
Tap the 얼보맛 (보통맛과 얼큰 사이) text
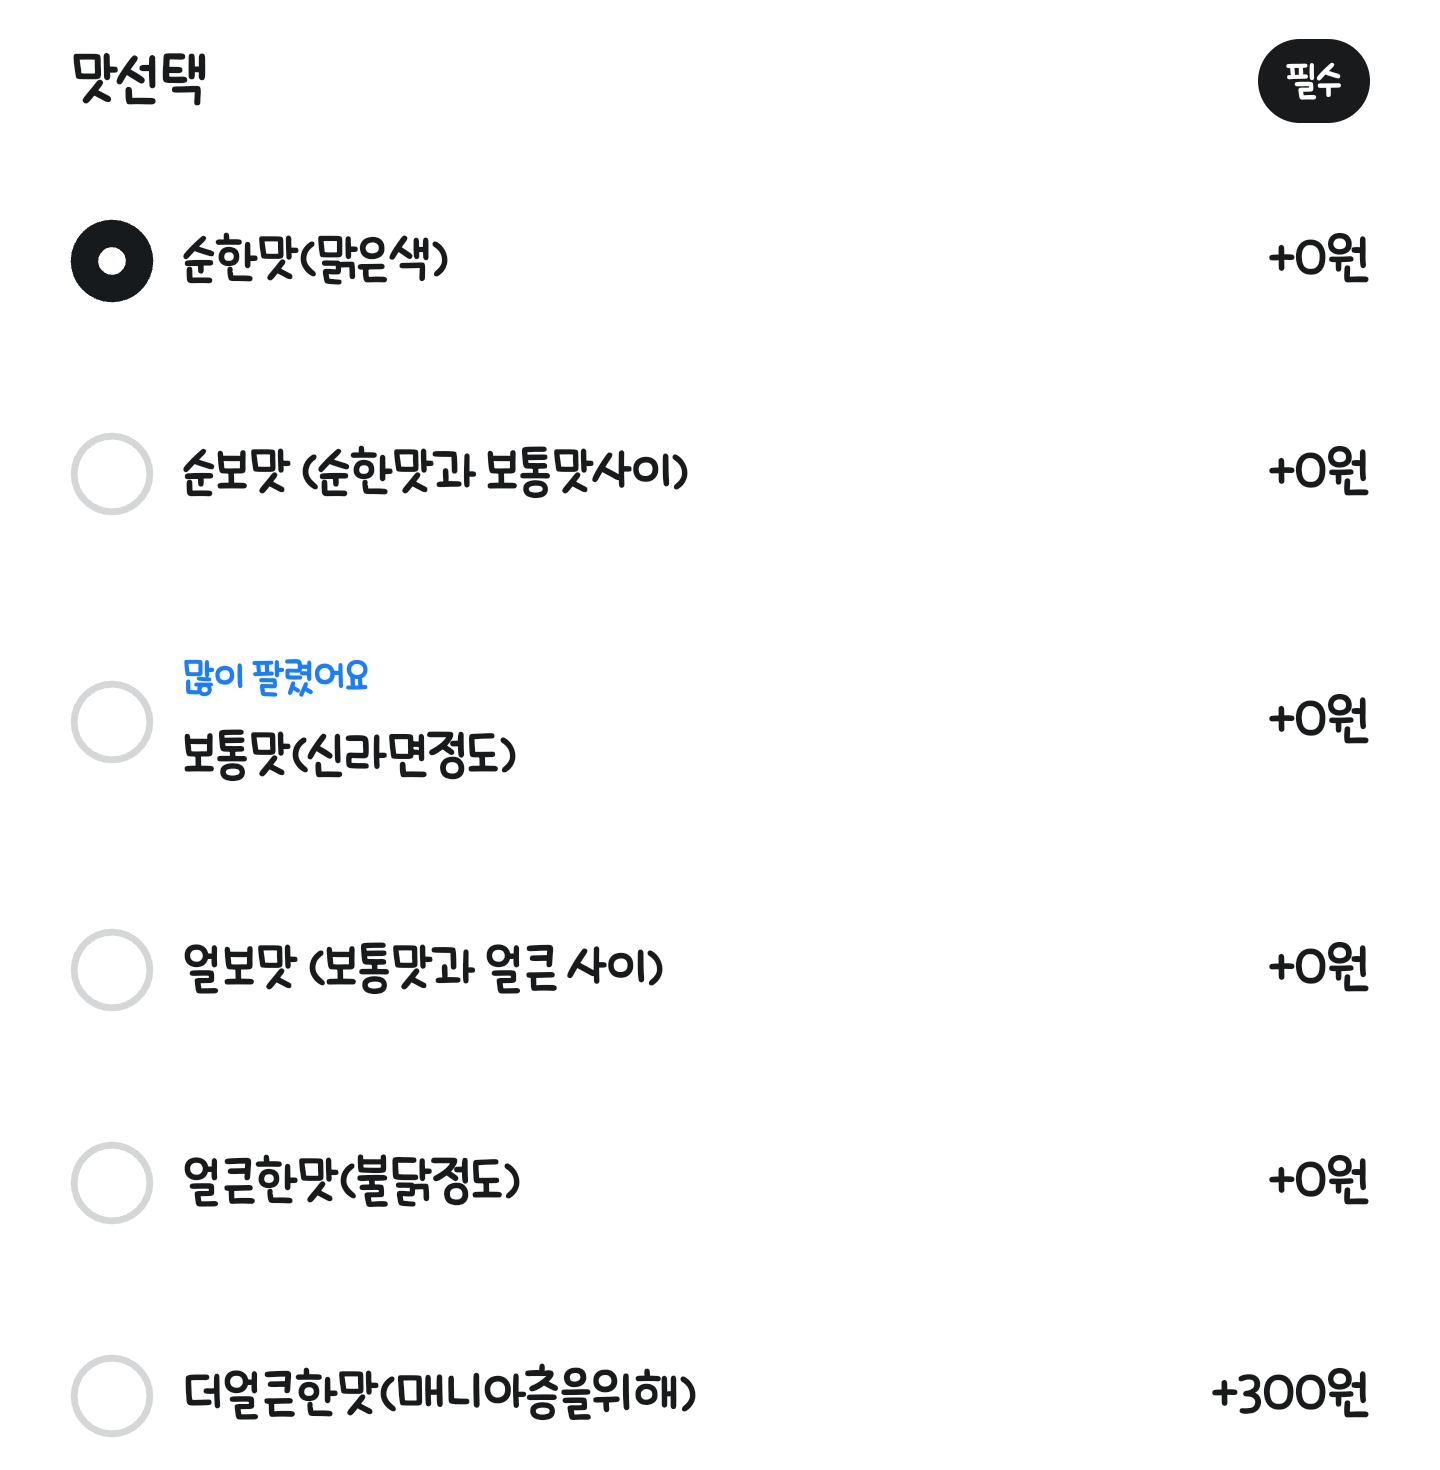click(x=423, y=968)
